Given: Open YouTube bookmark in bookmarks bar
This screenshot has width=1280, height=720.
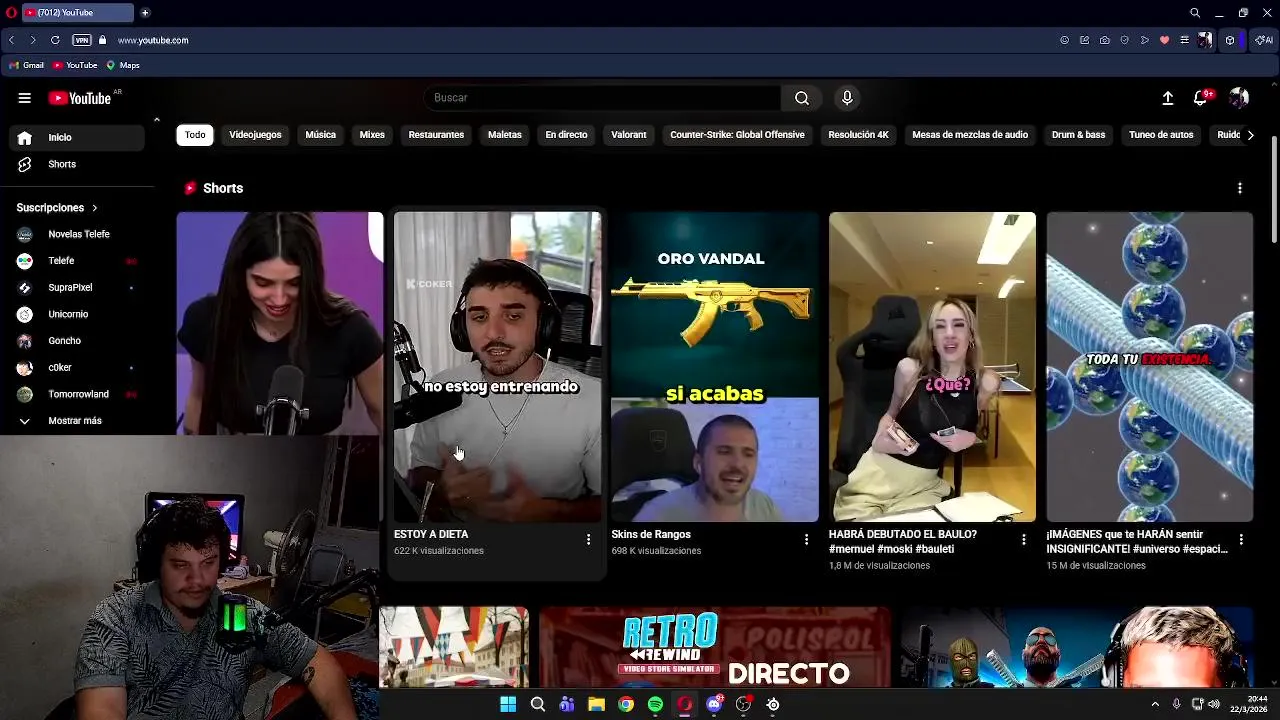Looking at the screenshot, I should pos(75,65).
